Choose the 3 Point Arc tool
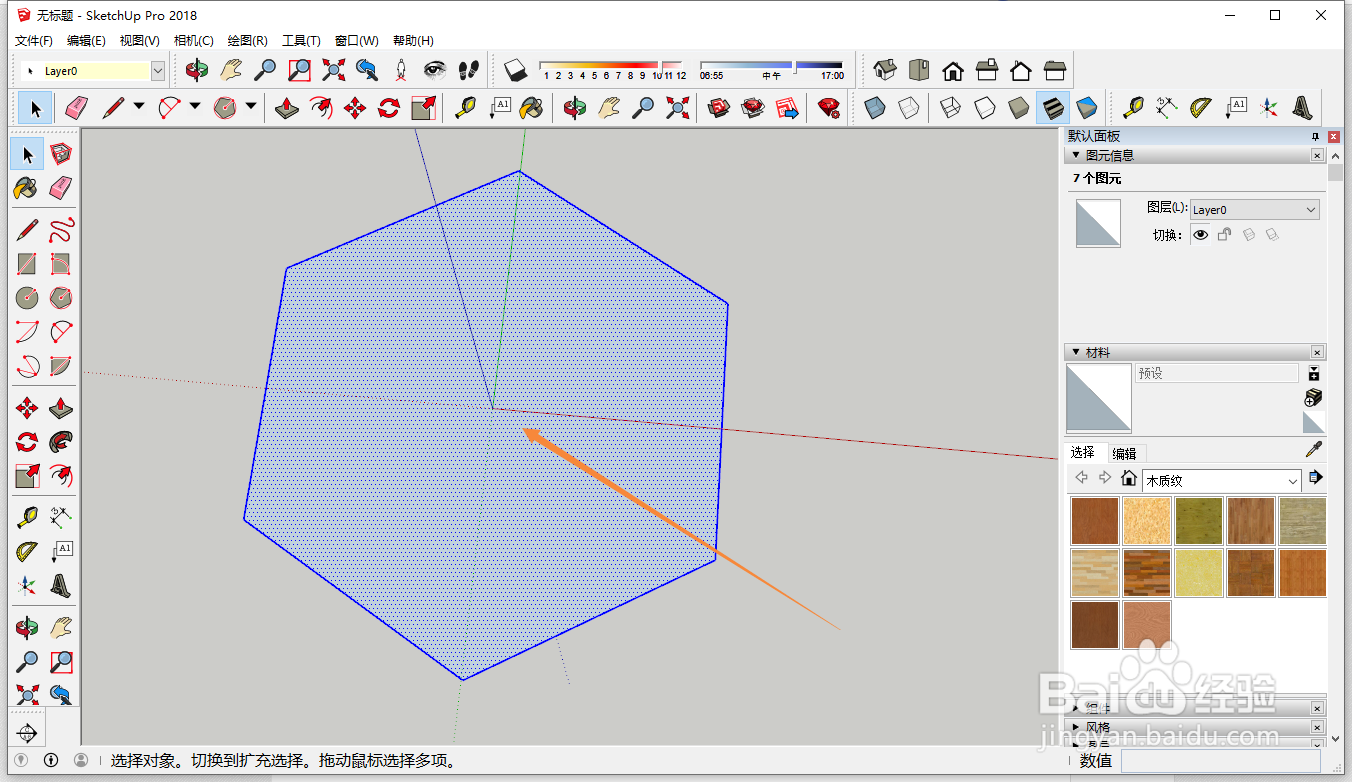 click(27, 366)
